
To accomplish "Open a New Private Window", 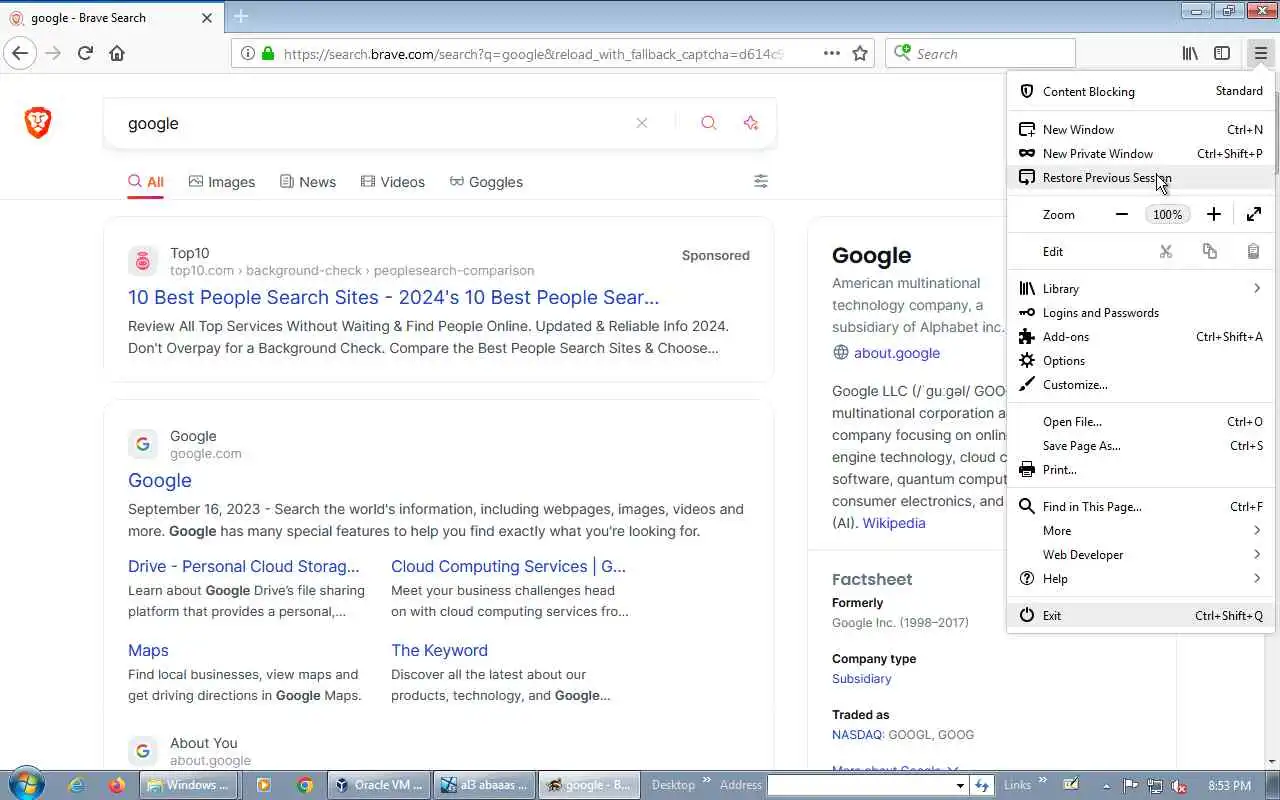I will (x=1141, y=153).
